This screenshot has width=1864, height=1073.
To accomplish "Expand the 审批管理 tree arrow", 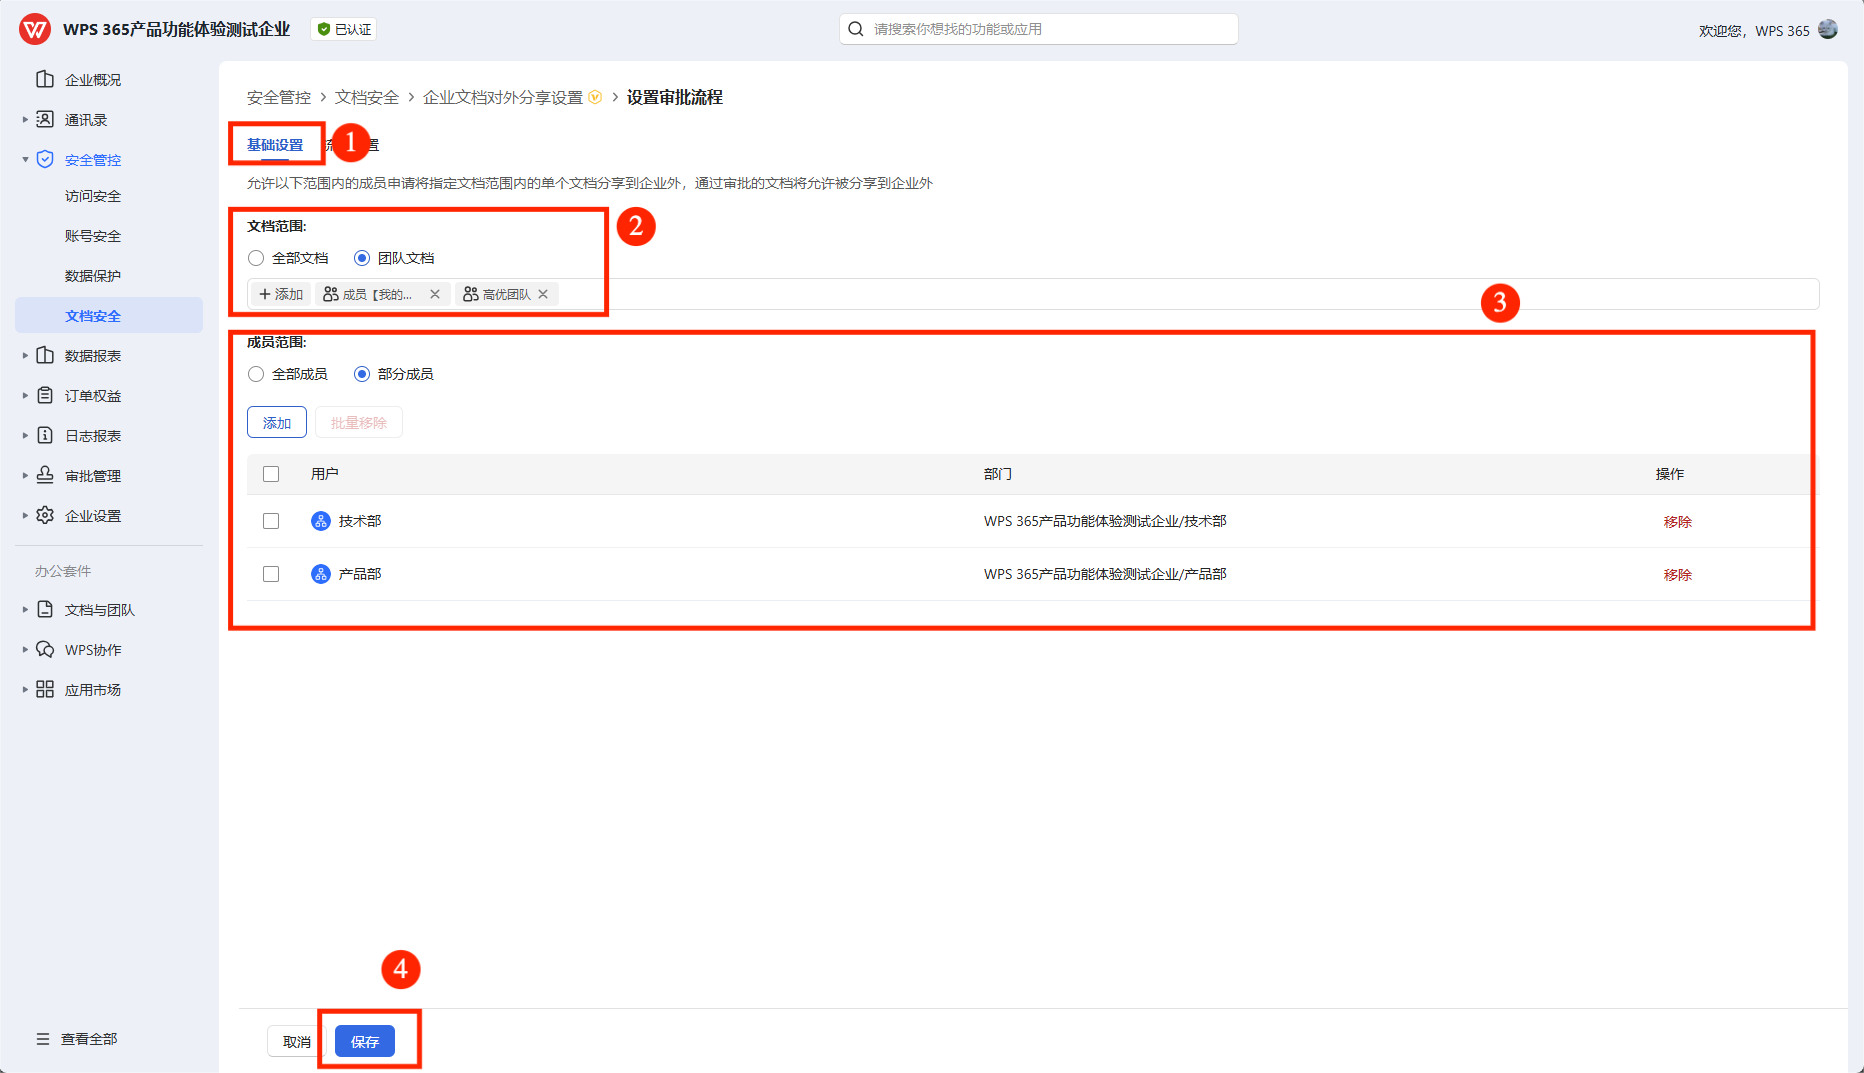I will pyautogui.click(x=25, y=475).
